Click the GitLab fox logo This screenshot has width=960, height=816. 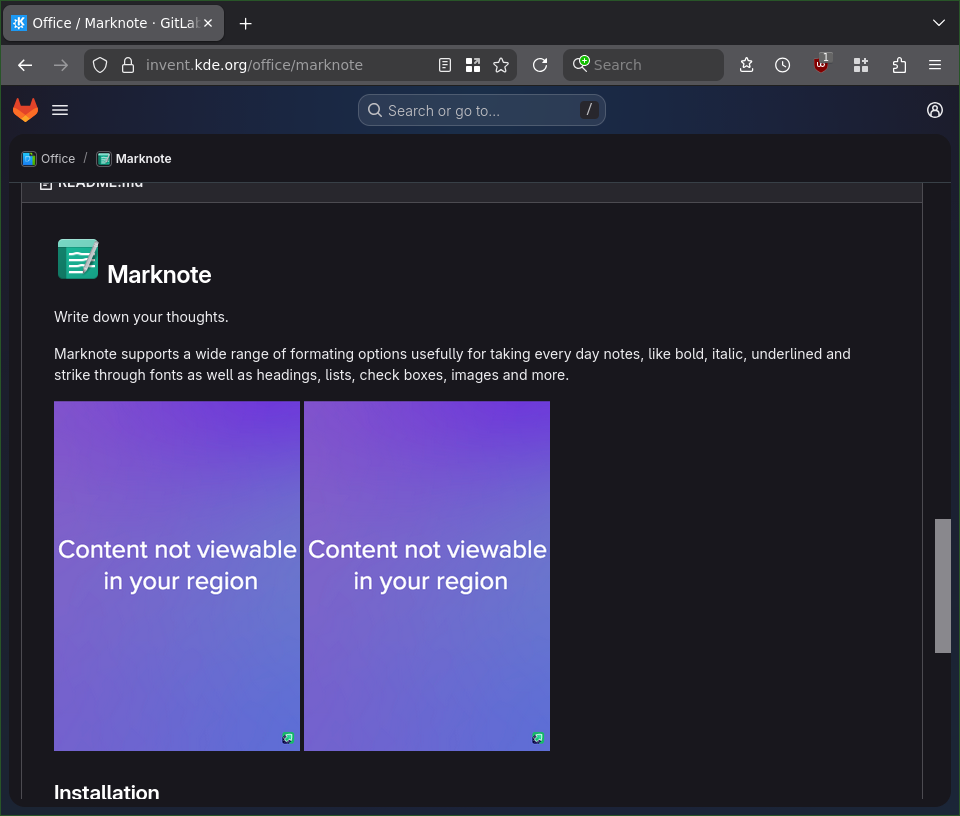(25, 110)
